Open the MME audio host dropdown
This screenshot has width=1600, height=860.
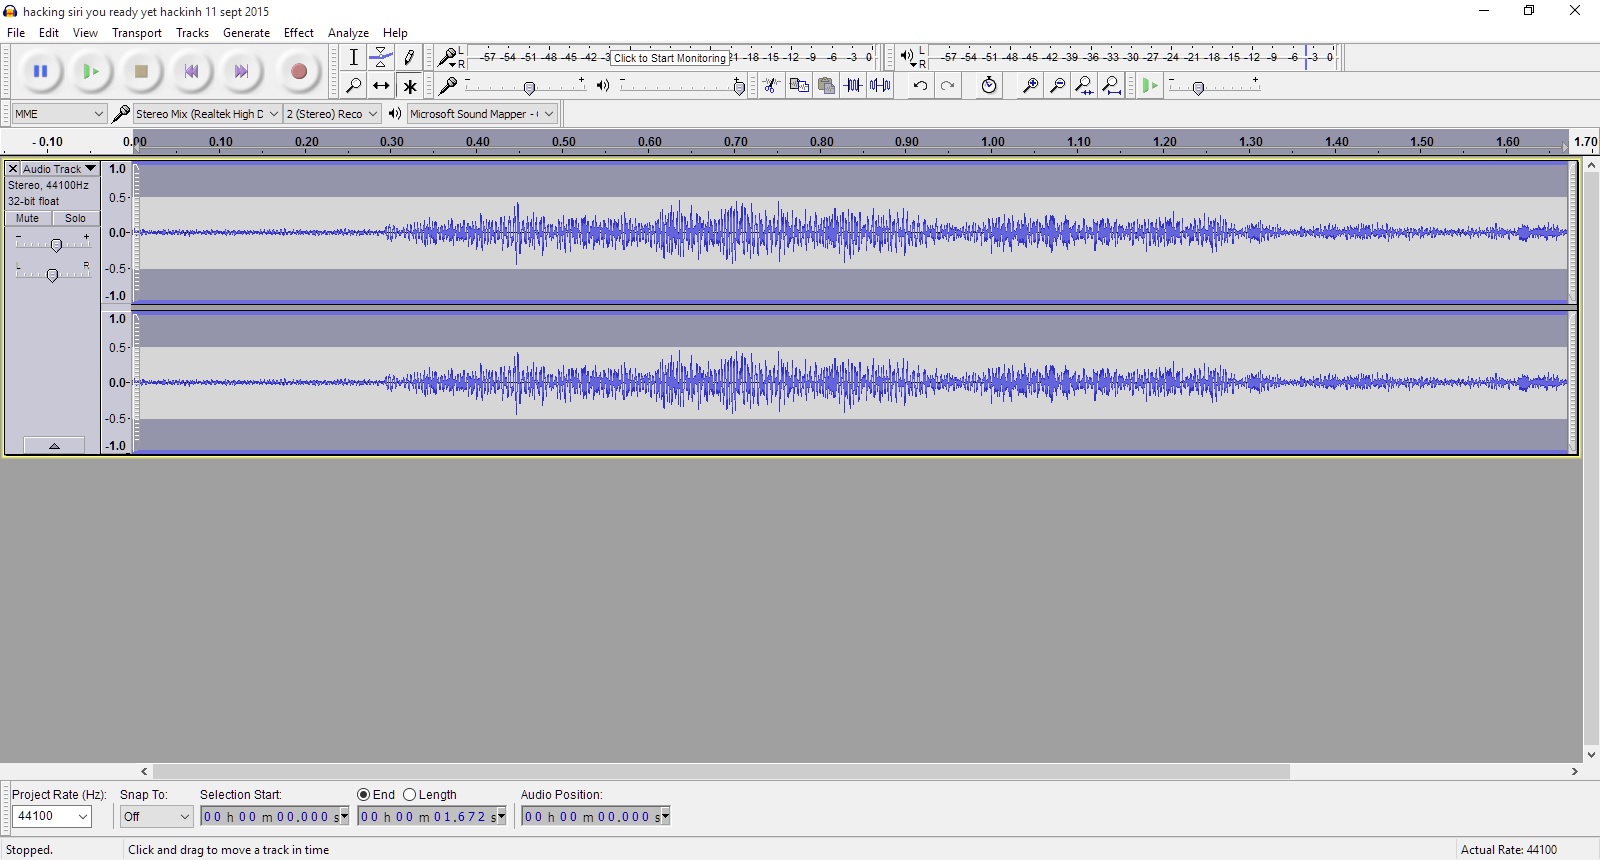(x=59, y=114)
